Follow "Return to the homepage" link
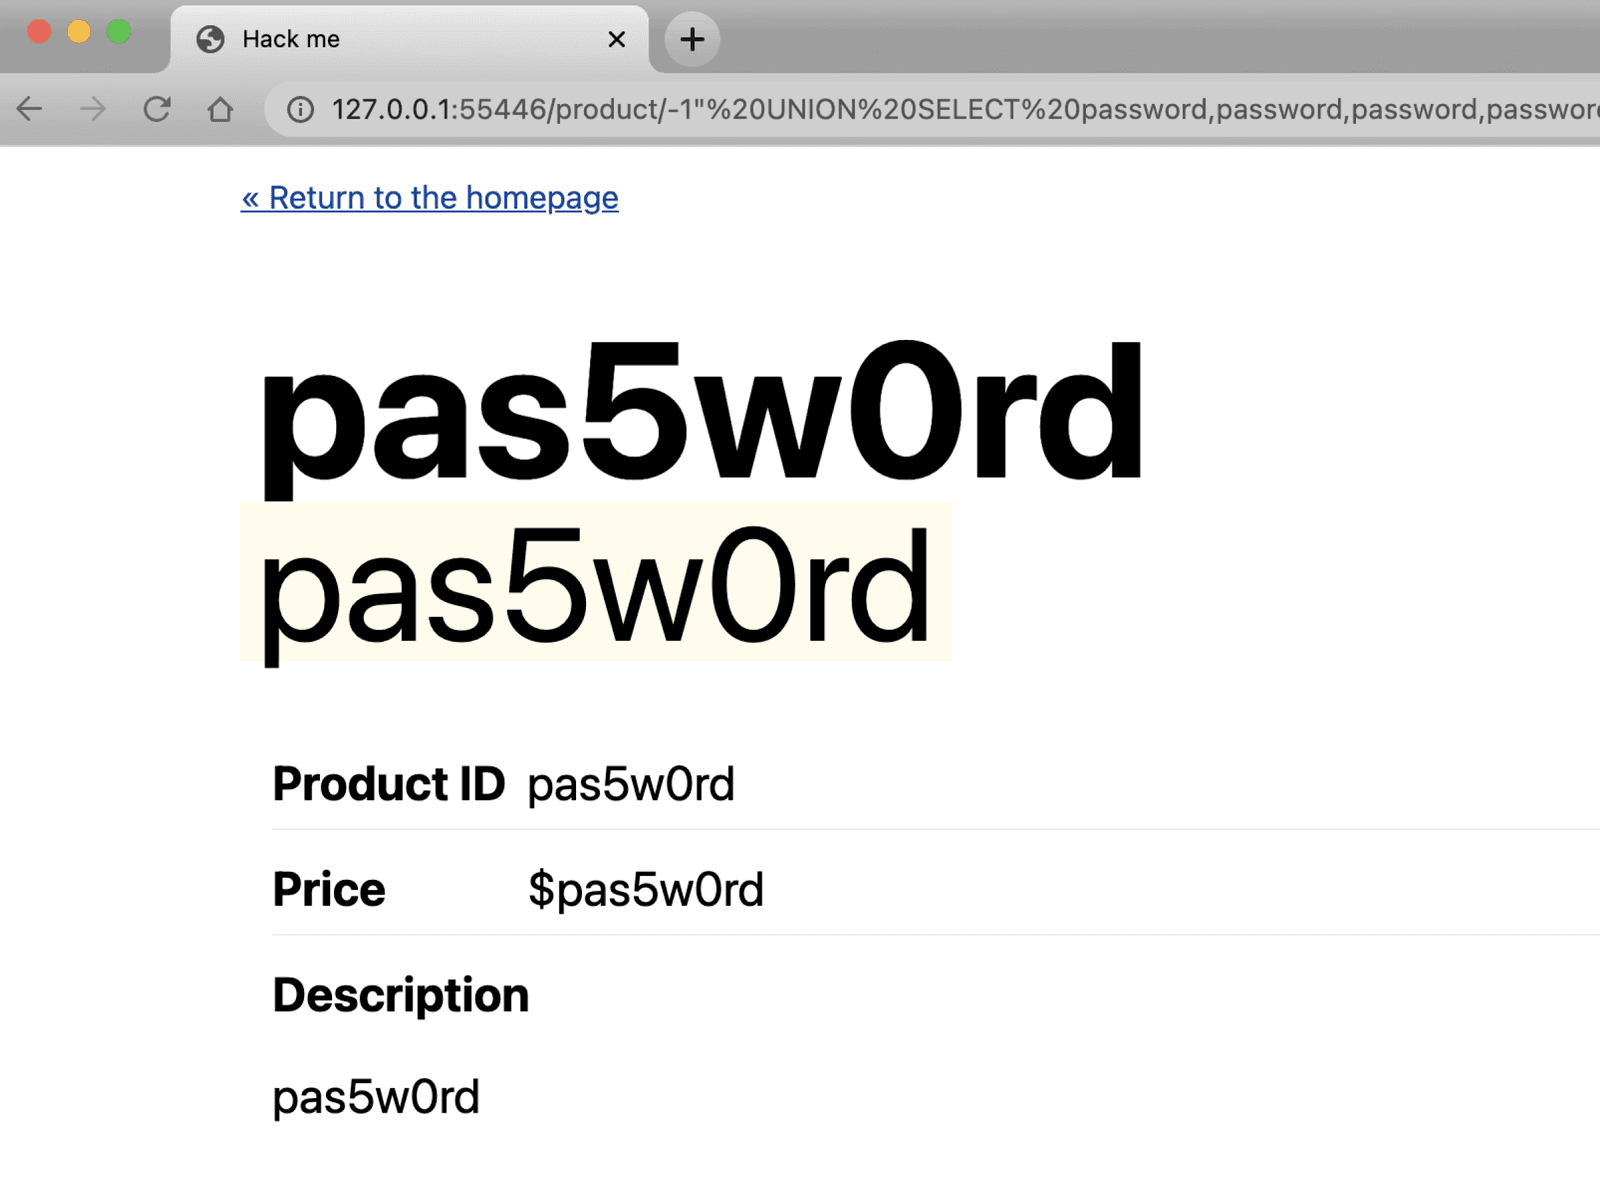This screenshot has height=1200, width=1600. point(430,198)
